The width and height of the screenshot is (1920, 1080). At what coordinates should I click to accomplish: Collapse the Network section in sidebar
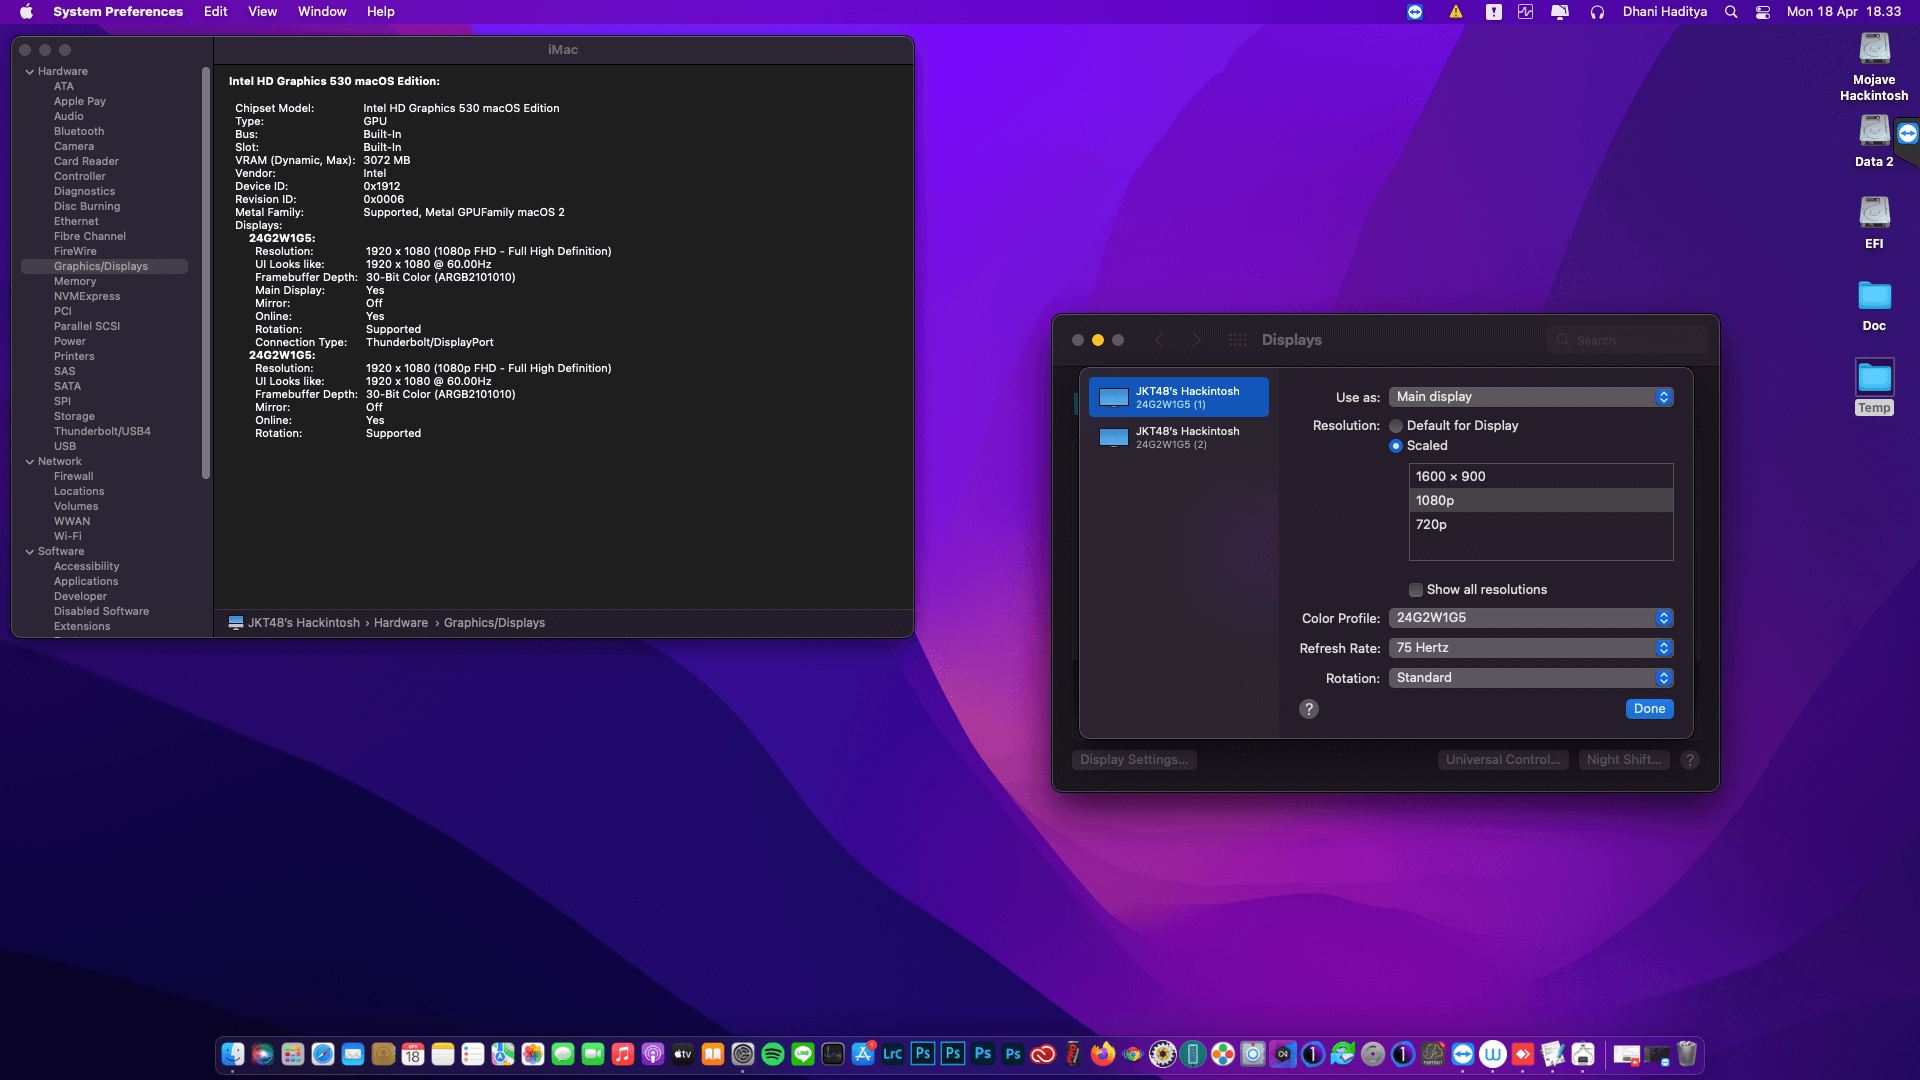click(x=30, y=462)
